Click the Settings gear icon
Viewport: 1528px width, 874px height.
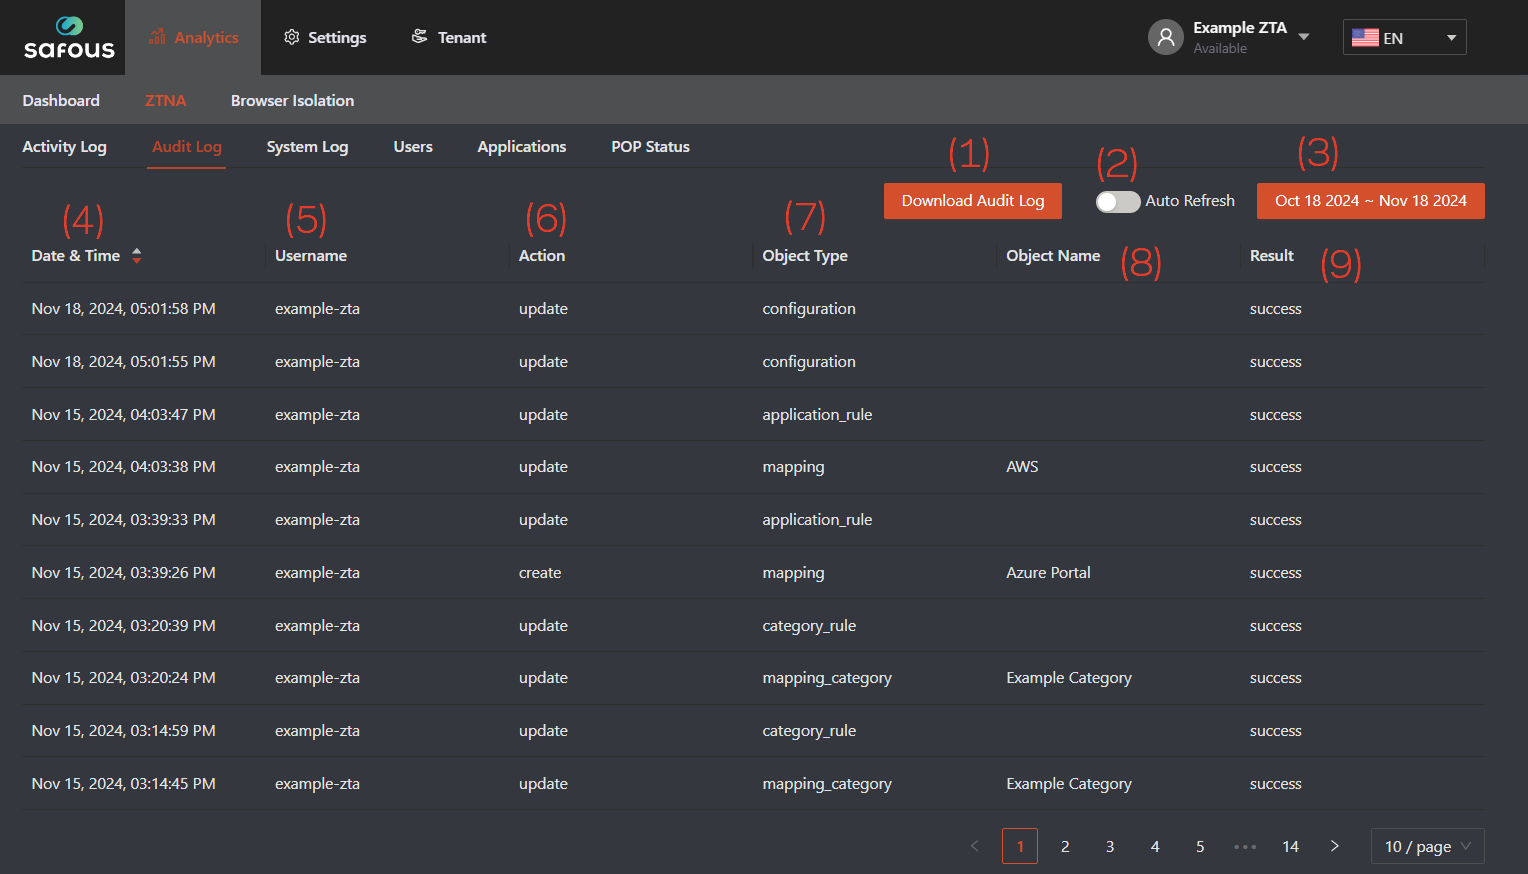coord(292,37)
